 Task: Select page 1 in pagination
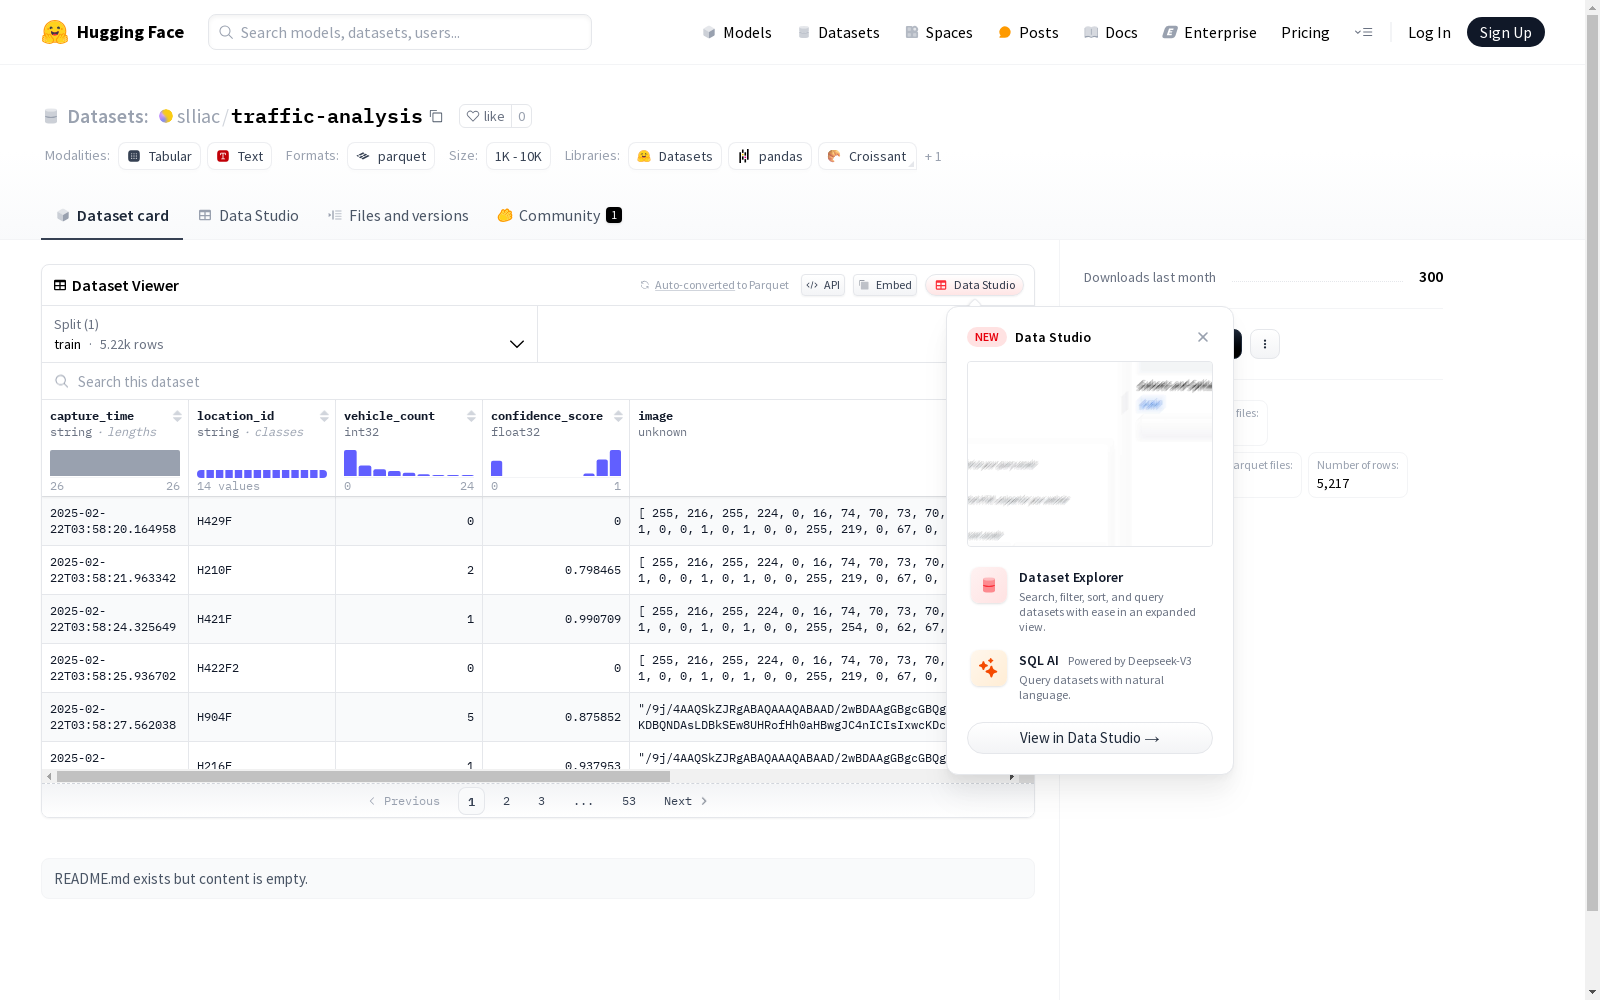pos(471,801)
